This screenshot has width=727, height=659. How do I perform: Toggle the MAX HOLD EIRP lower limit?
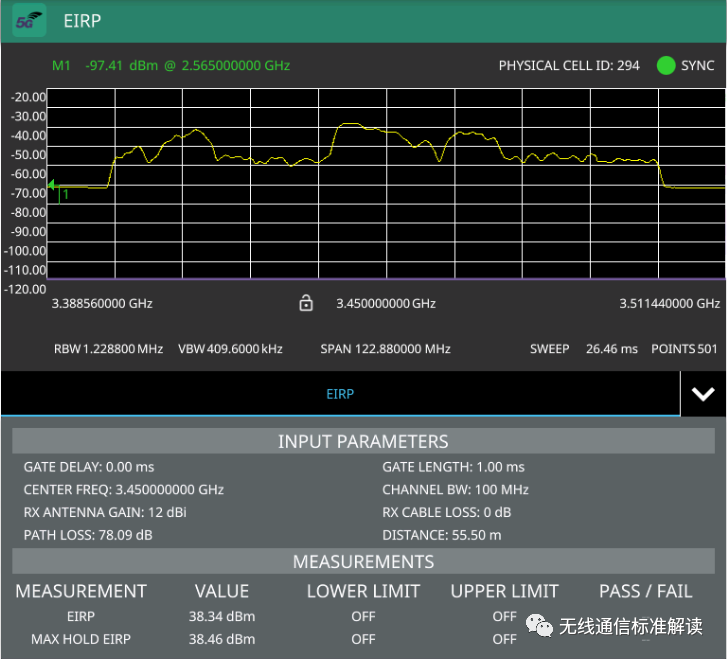coord(363,639)
